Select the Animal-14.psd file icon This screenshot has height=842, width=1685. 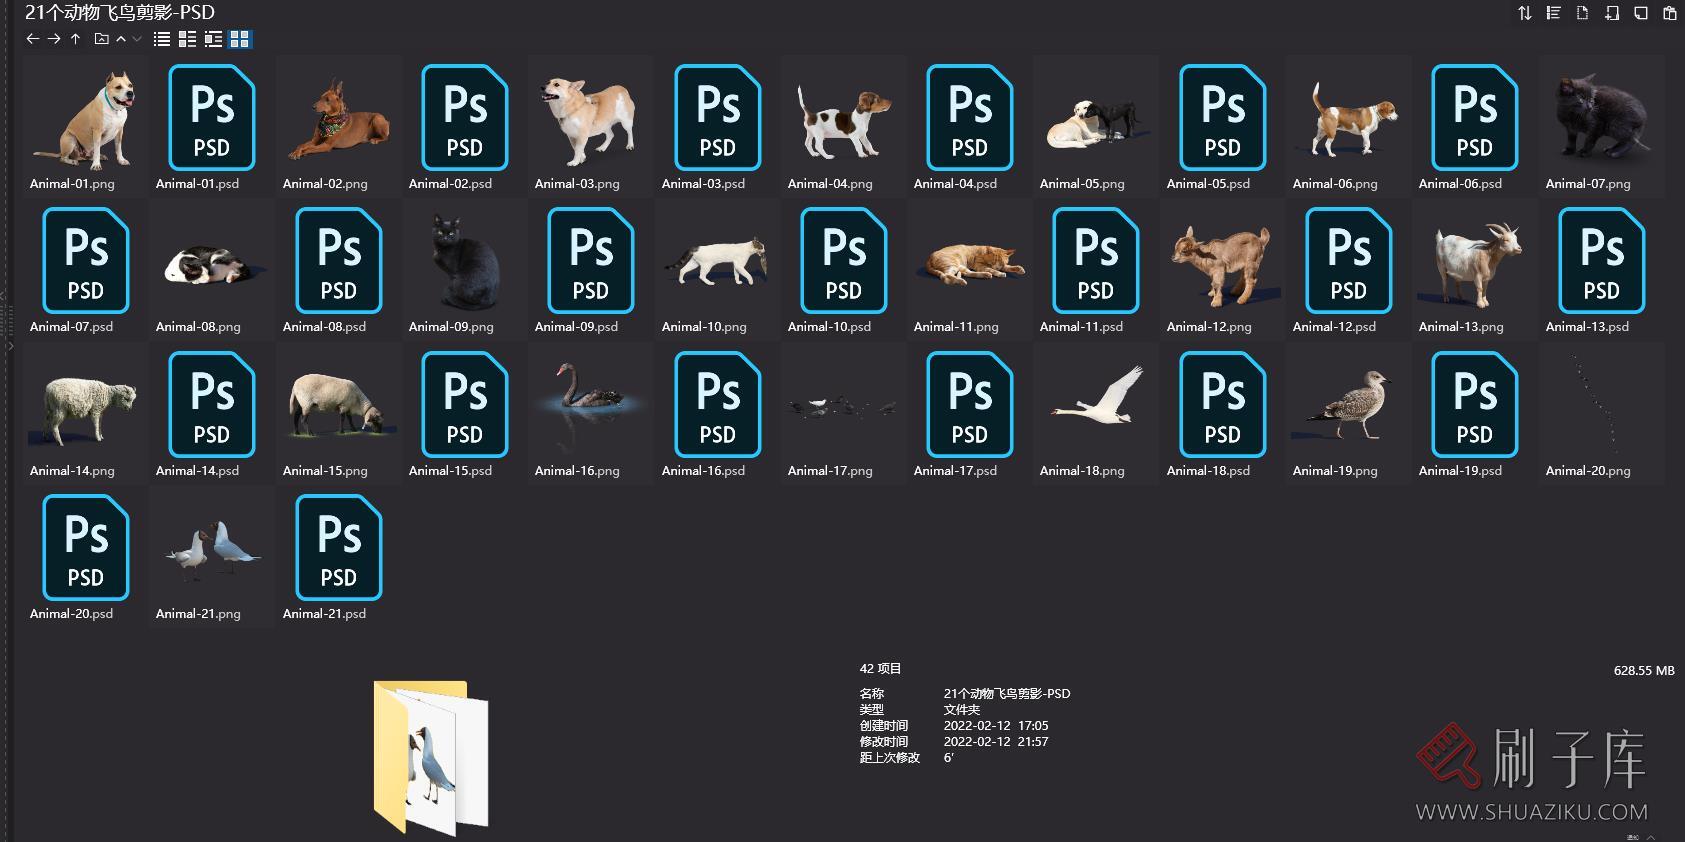[x=211, y=405]
